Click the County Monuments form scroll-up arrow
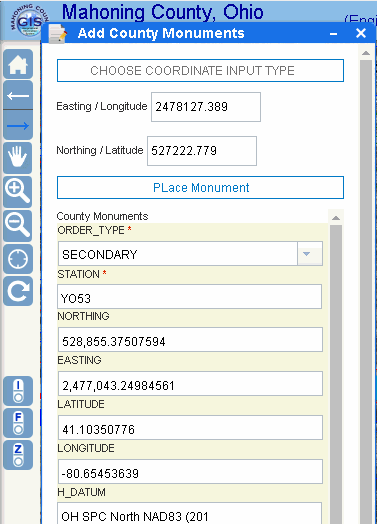Screen dimensions: 377x524 click(336, 218)
